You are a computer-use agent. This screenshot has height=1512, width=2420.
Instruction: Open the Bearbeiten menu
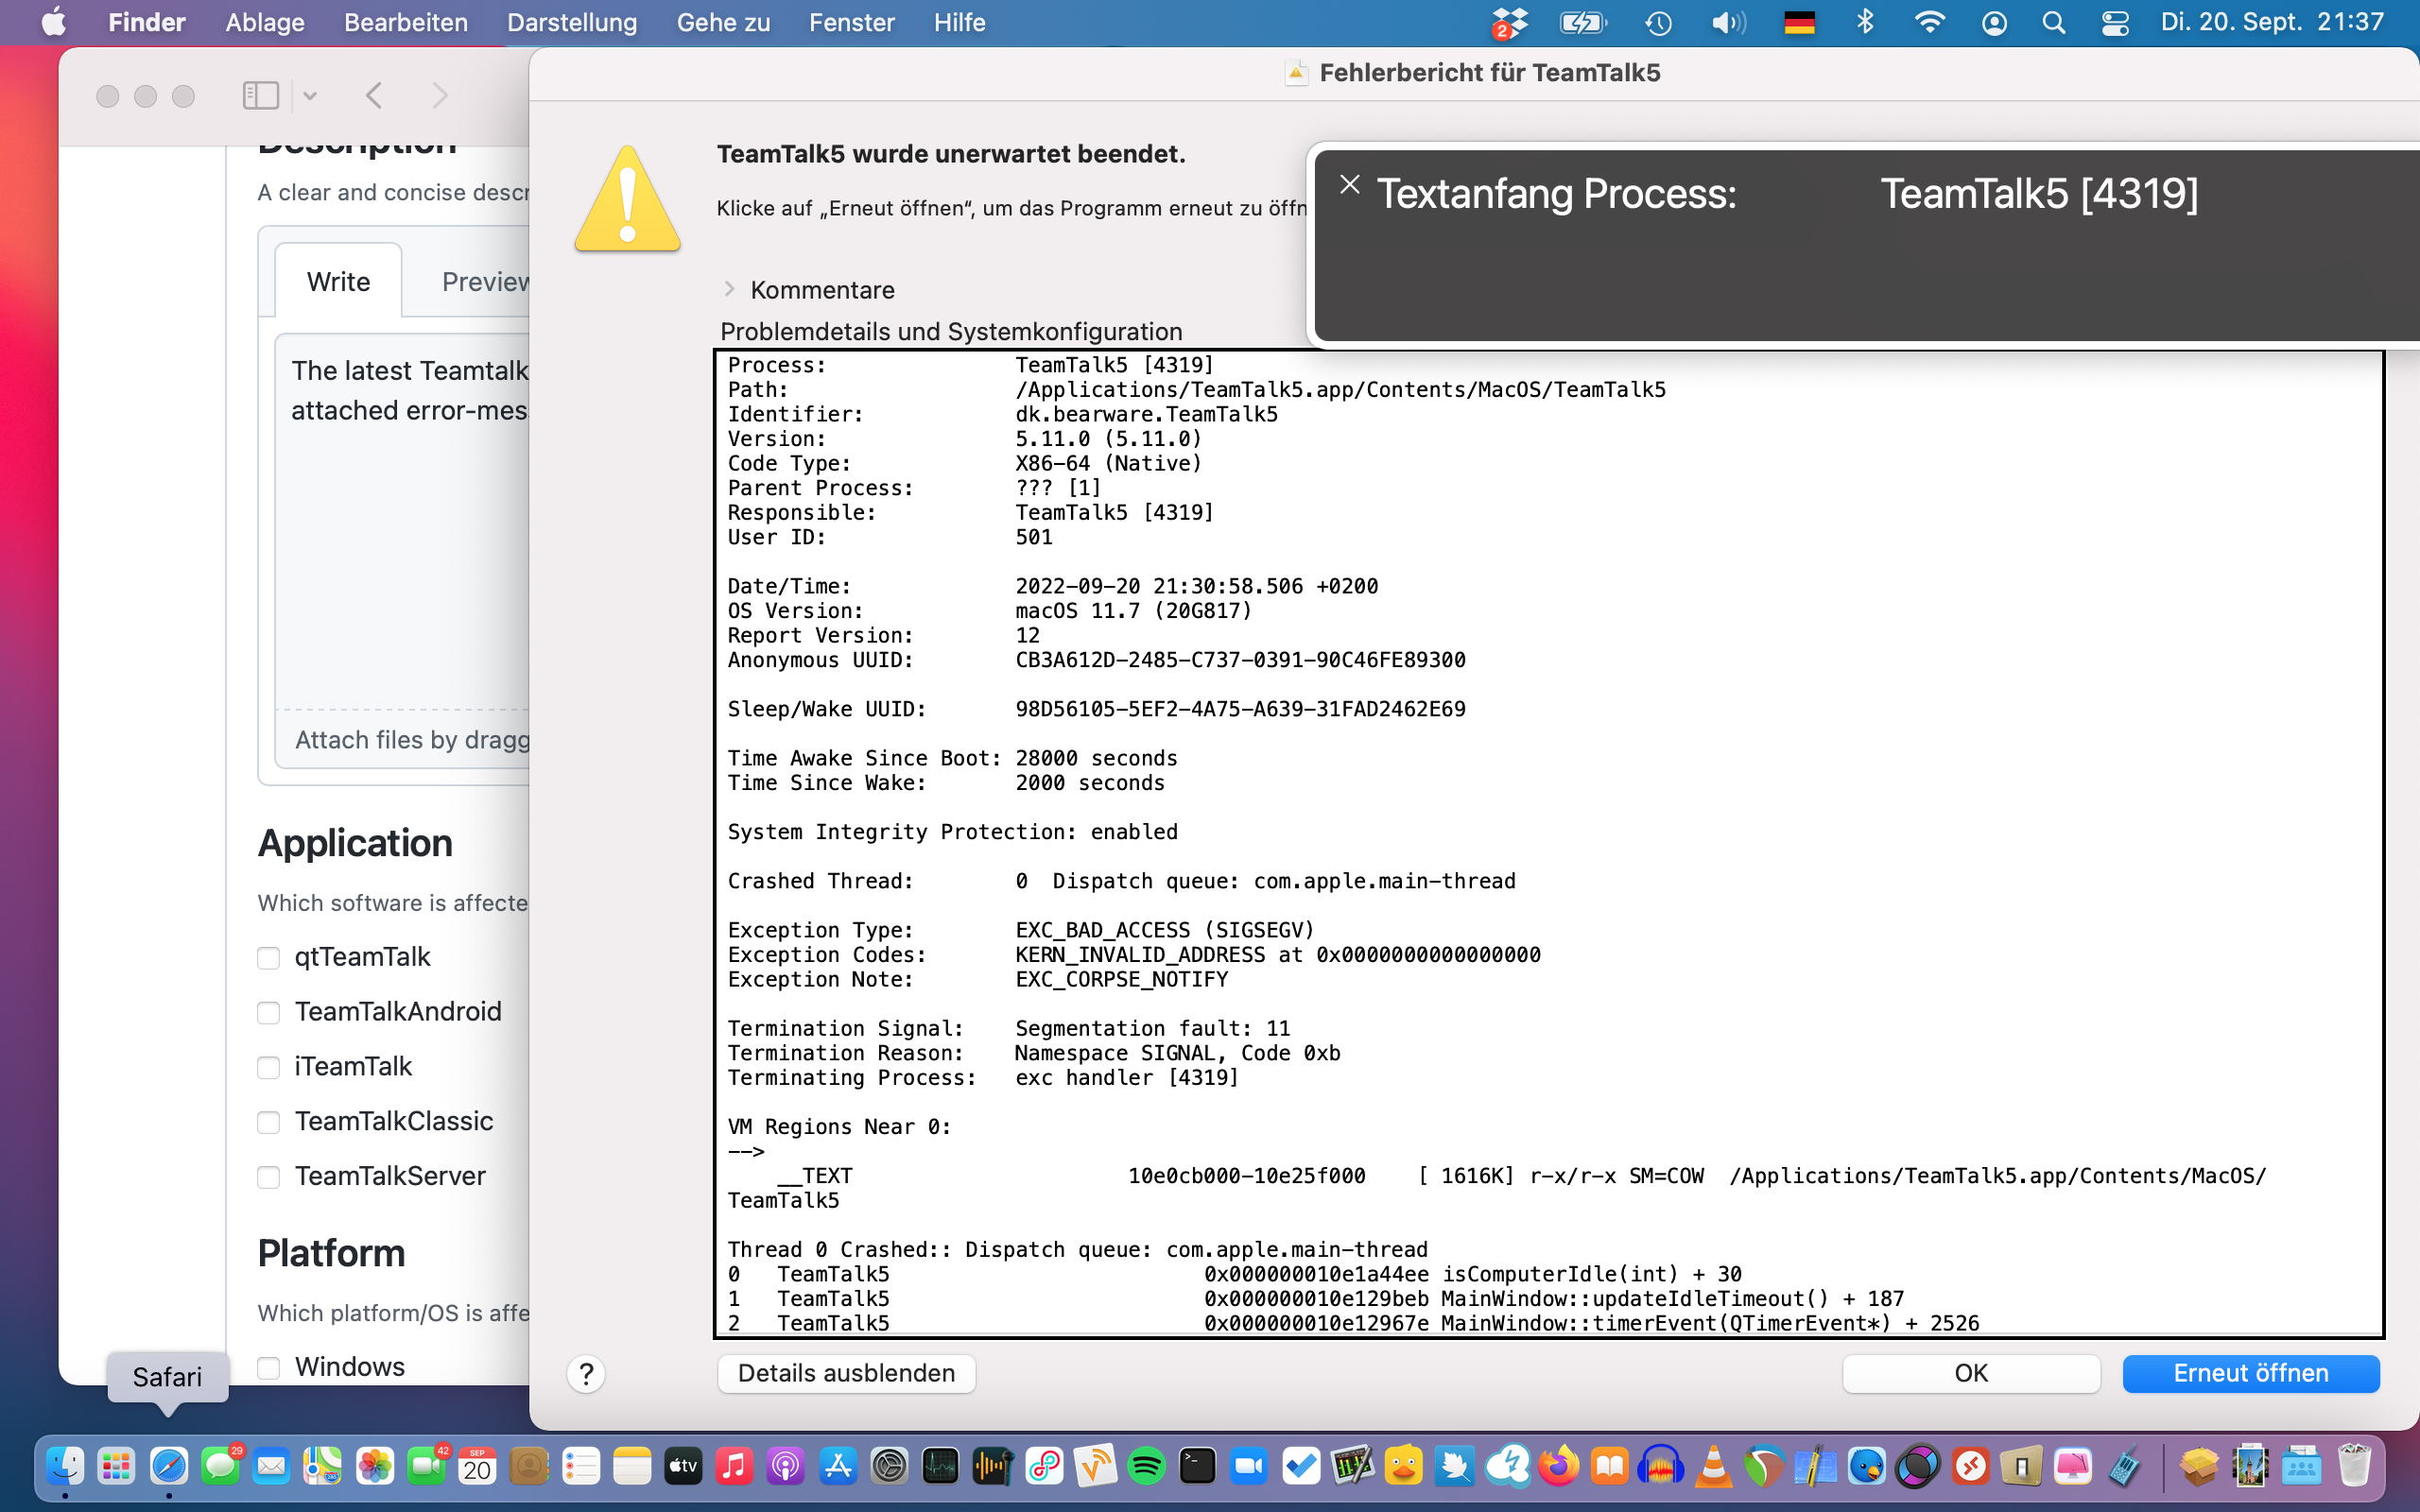(x=406, y=22)
